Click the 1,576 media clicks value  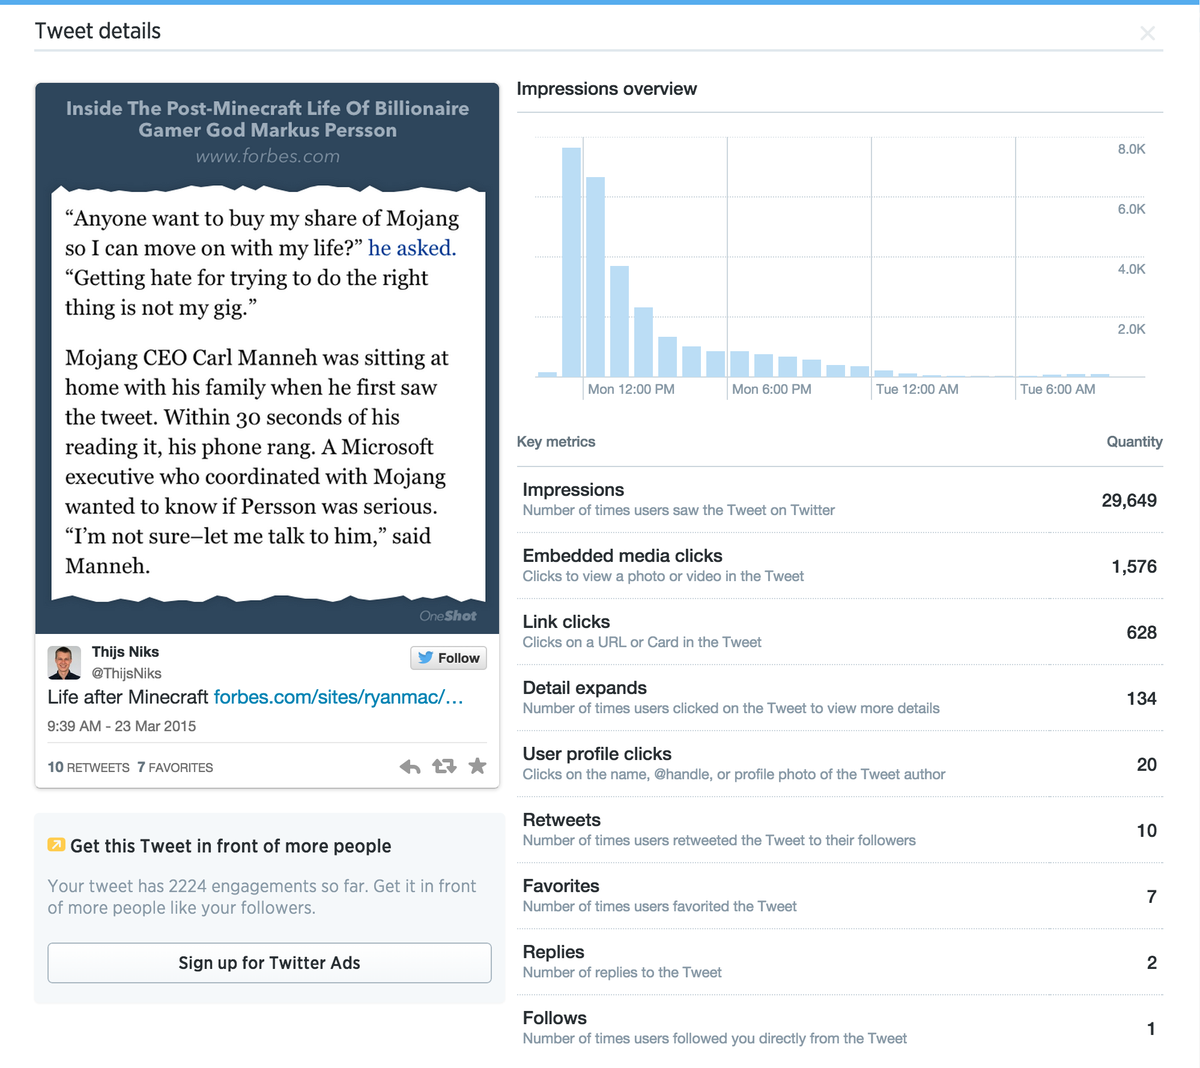point(1134,566)
